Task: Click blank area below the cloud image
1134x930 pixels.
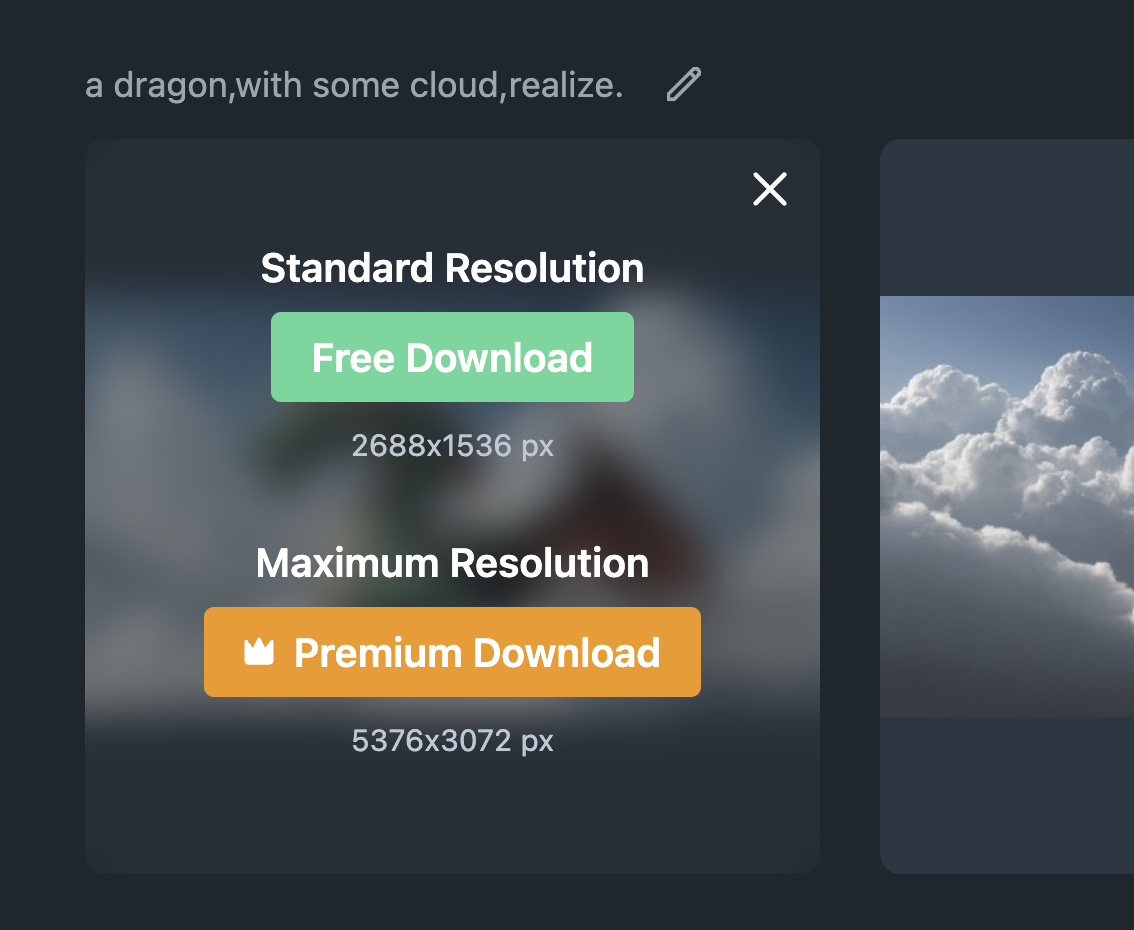Action: [x=1006, y=795]
